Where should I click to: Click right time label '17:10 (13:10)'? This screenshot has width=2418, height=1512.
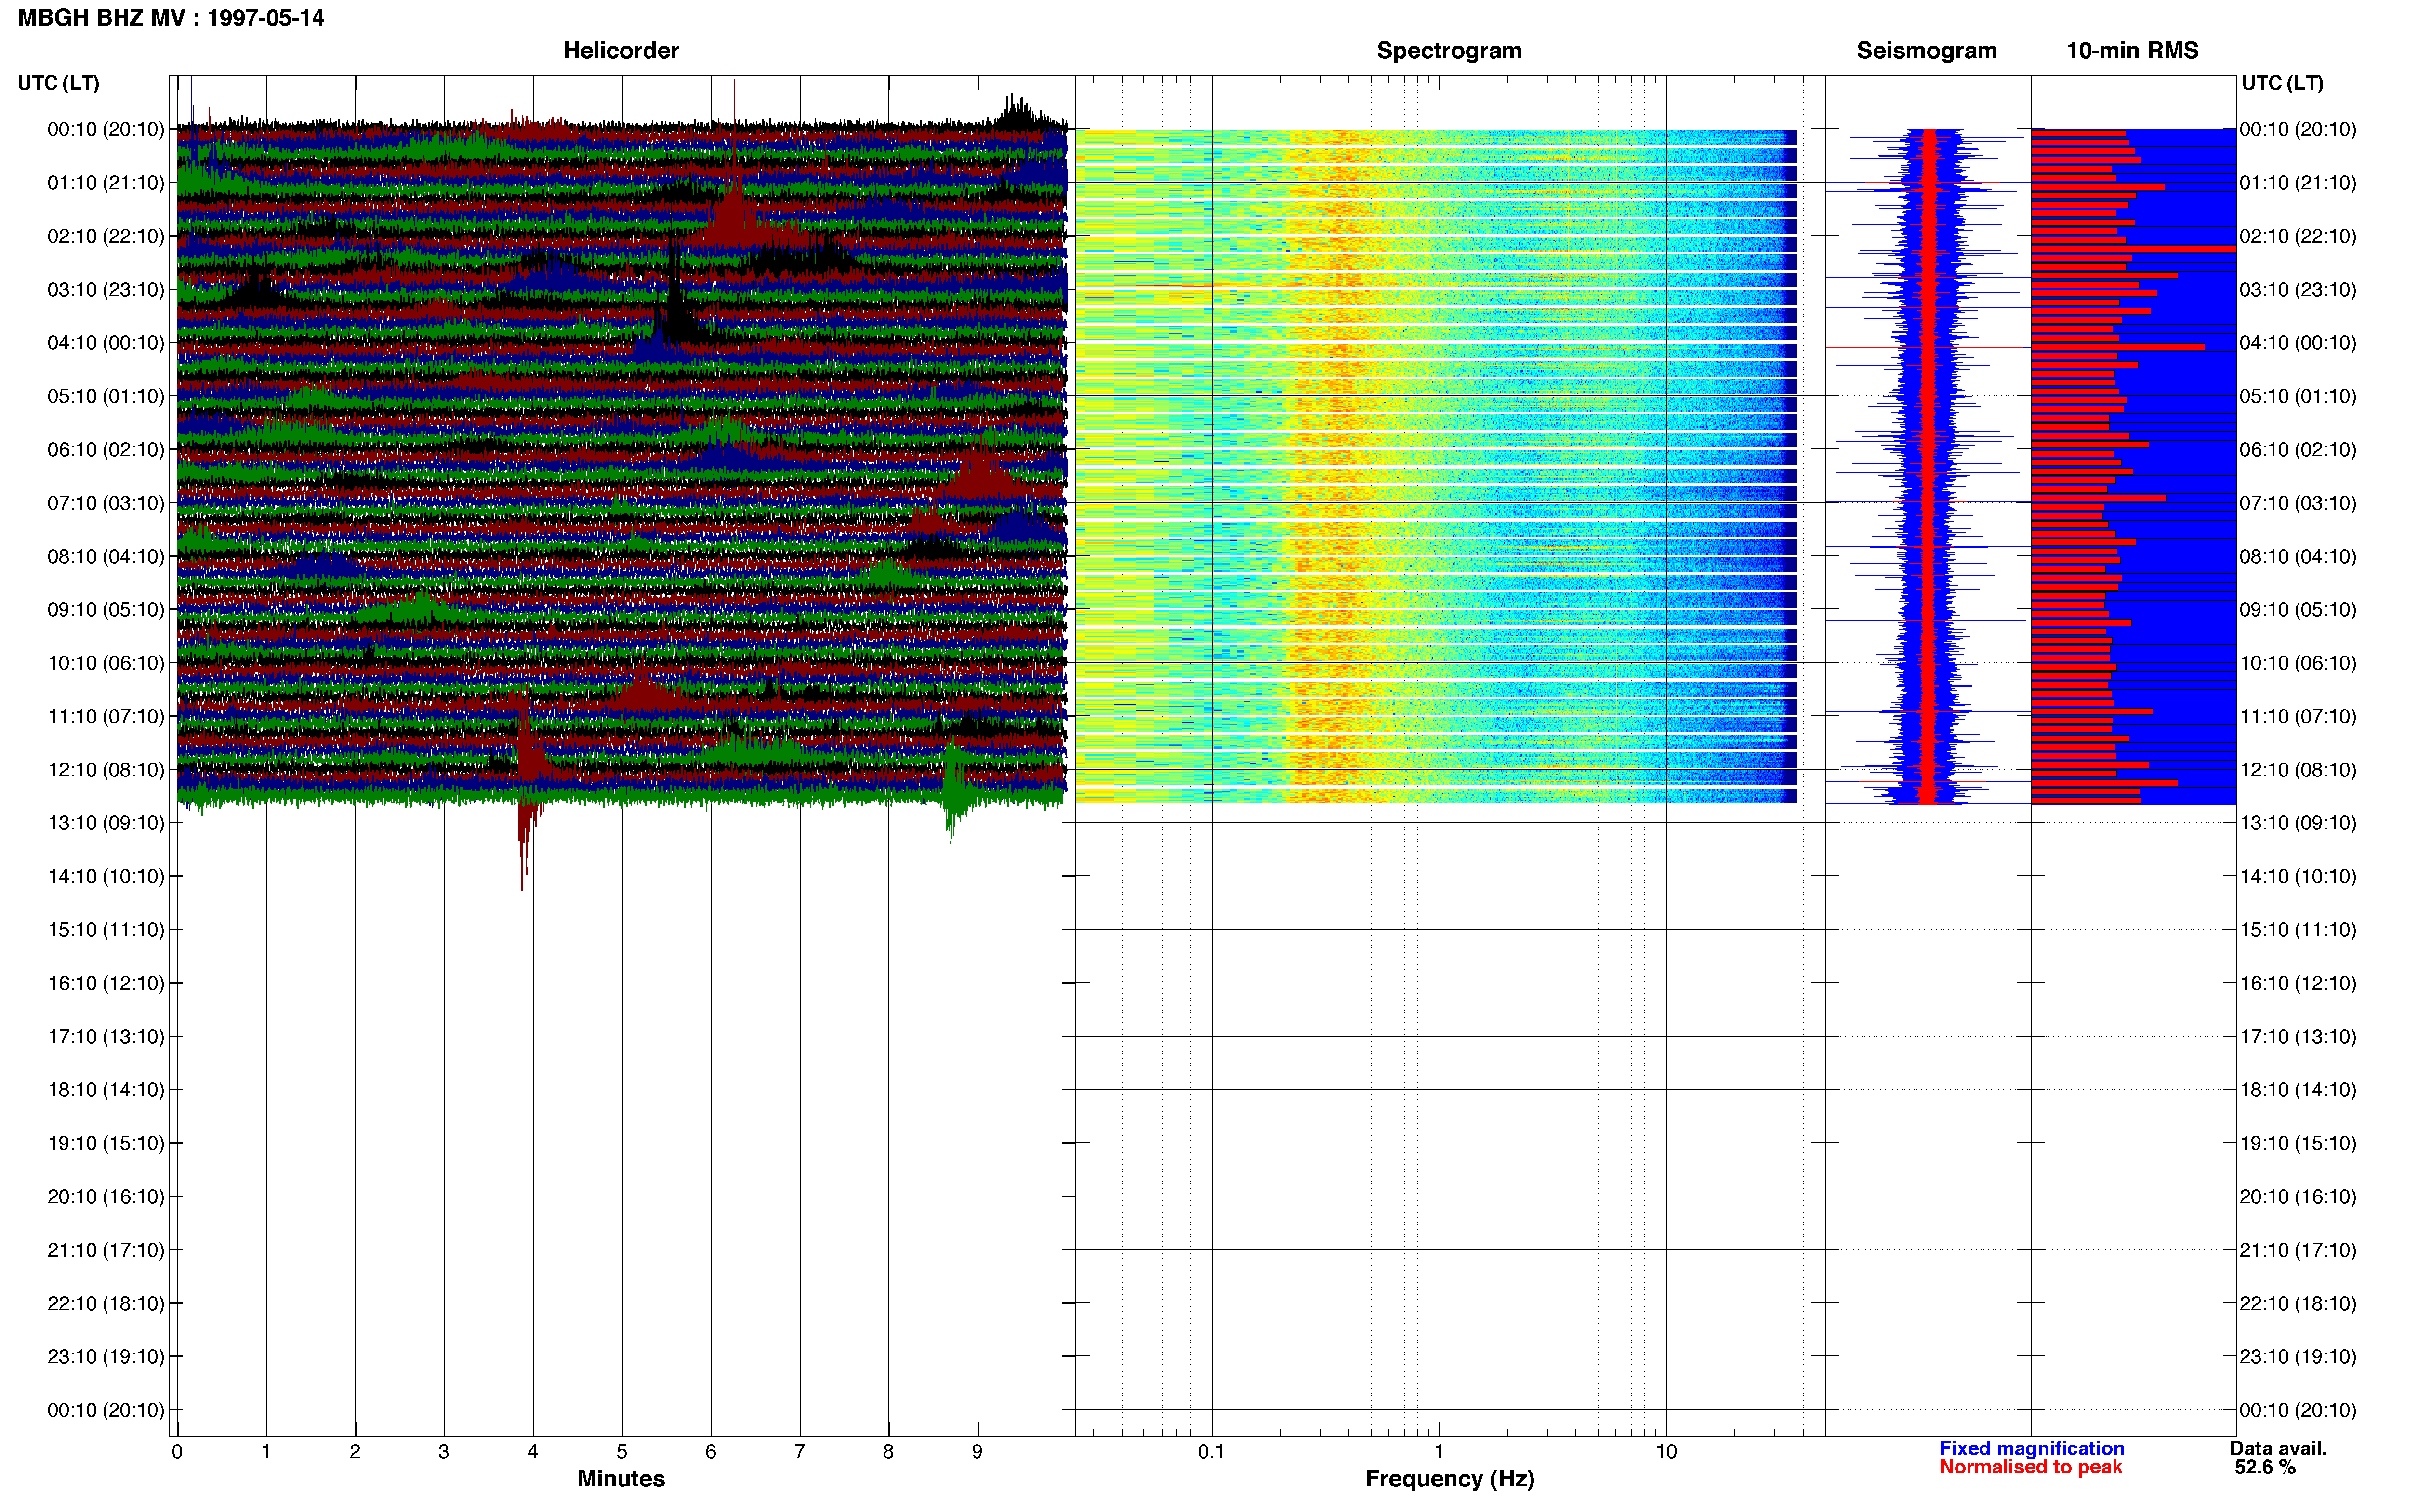(2298, 1037)
